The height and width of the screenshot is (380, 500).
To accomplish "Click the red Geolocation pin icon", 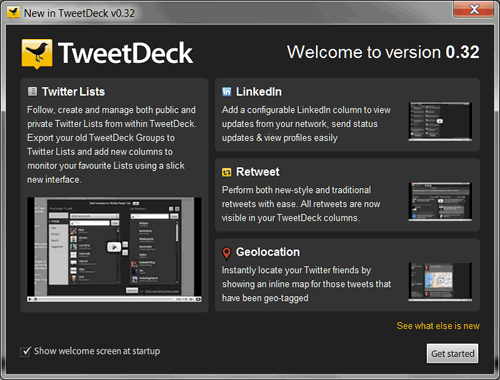I will pyautogui.click(x=226, y=253).
